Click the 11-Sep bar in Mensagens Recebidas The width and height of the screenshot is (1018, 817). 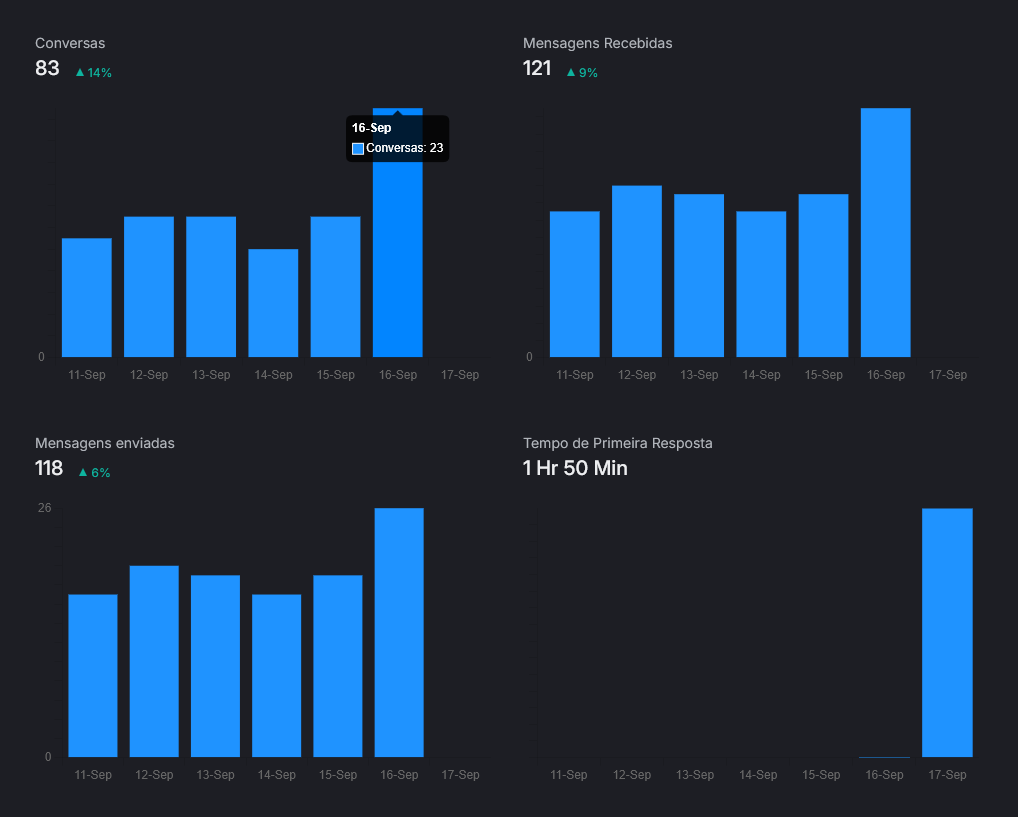pos(575,284)
